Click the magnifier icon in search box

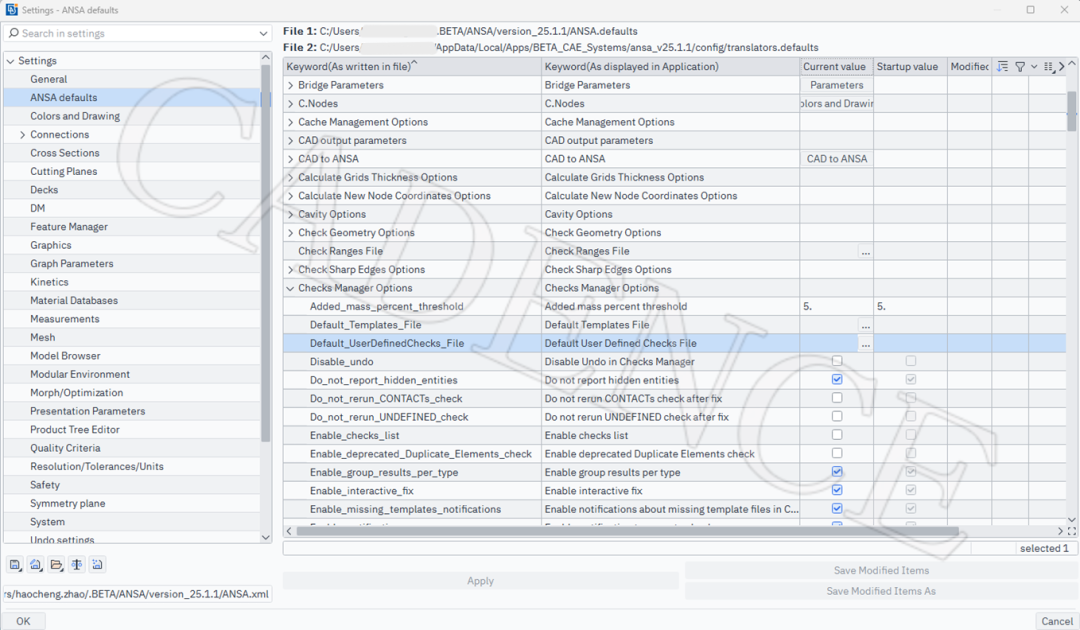pos(14,33)
